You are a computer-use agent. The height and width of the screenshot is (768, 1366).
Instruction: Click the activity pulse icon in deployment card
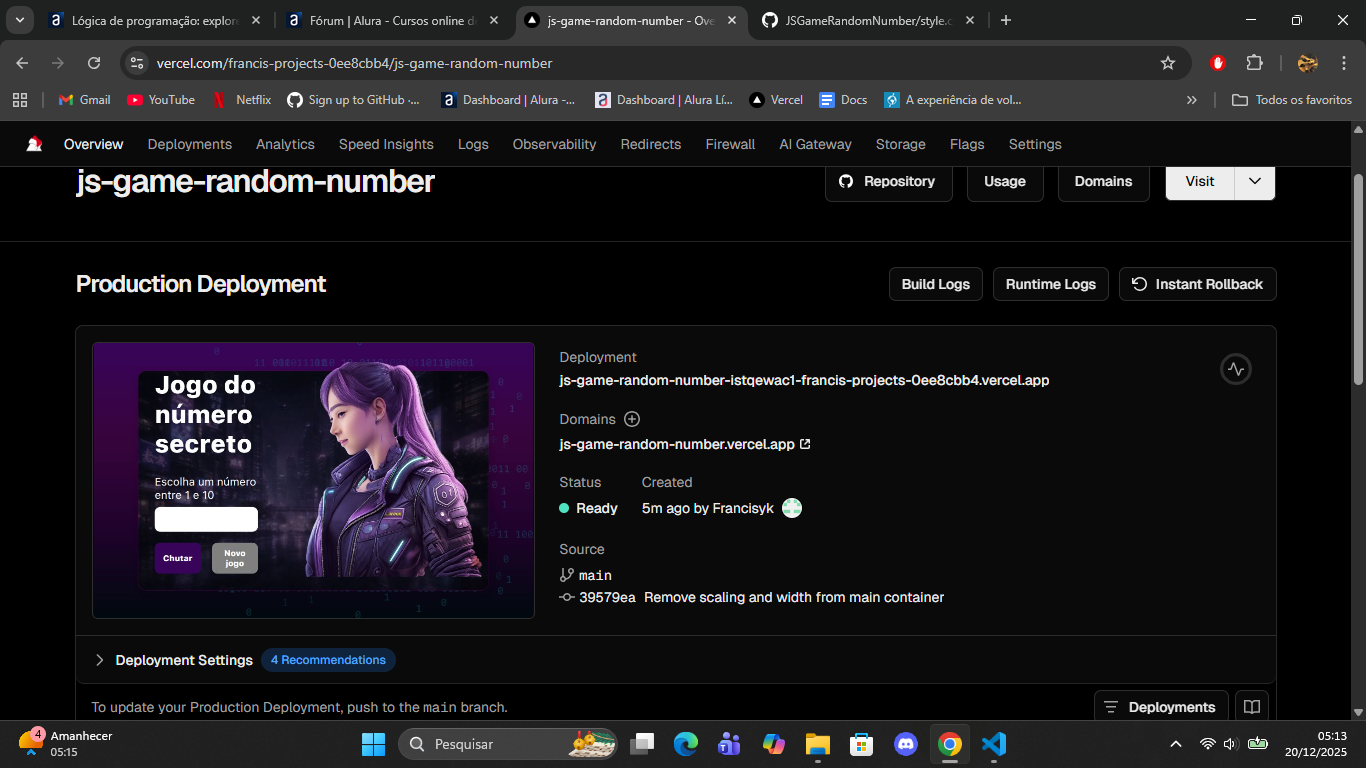pyautogui.click(x=1236, y=369)
